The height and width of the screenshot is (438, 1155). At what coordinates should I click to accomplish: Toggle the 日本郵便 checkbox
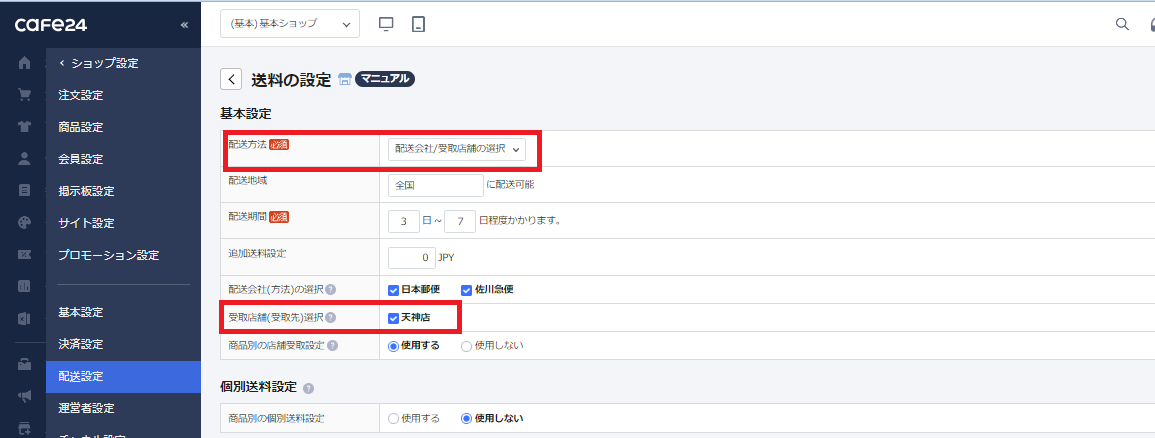click(x=393, y=290)
